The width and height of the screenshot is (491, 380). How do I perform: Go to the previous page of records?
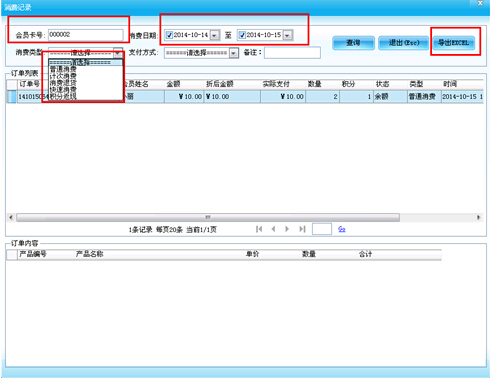coord(273,229)
